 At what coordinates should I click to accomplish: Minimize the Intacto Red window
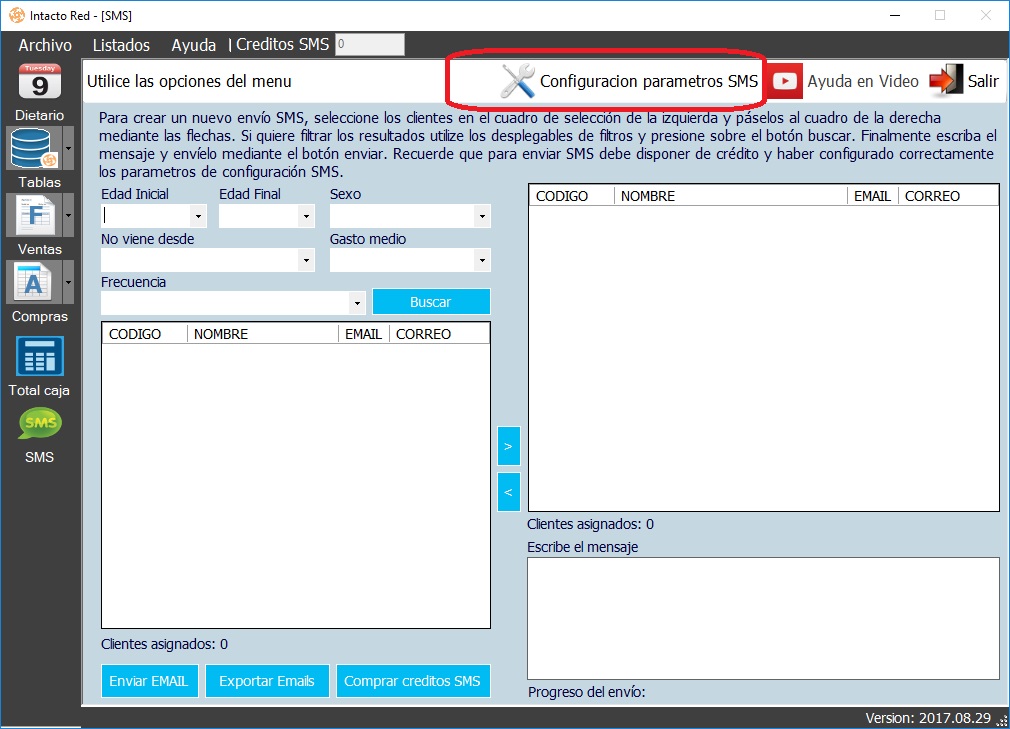895,15
